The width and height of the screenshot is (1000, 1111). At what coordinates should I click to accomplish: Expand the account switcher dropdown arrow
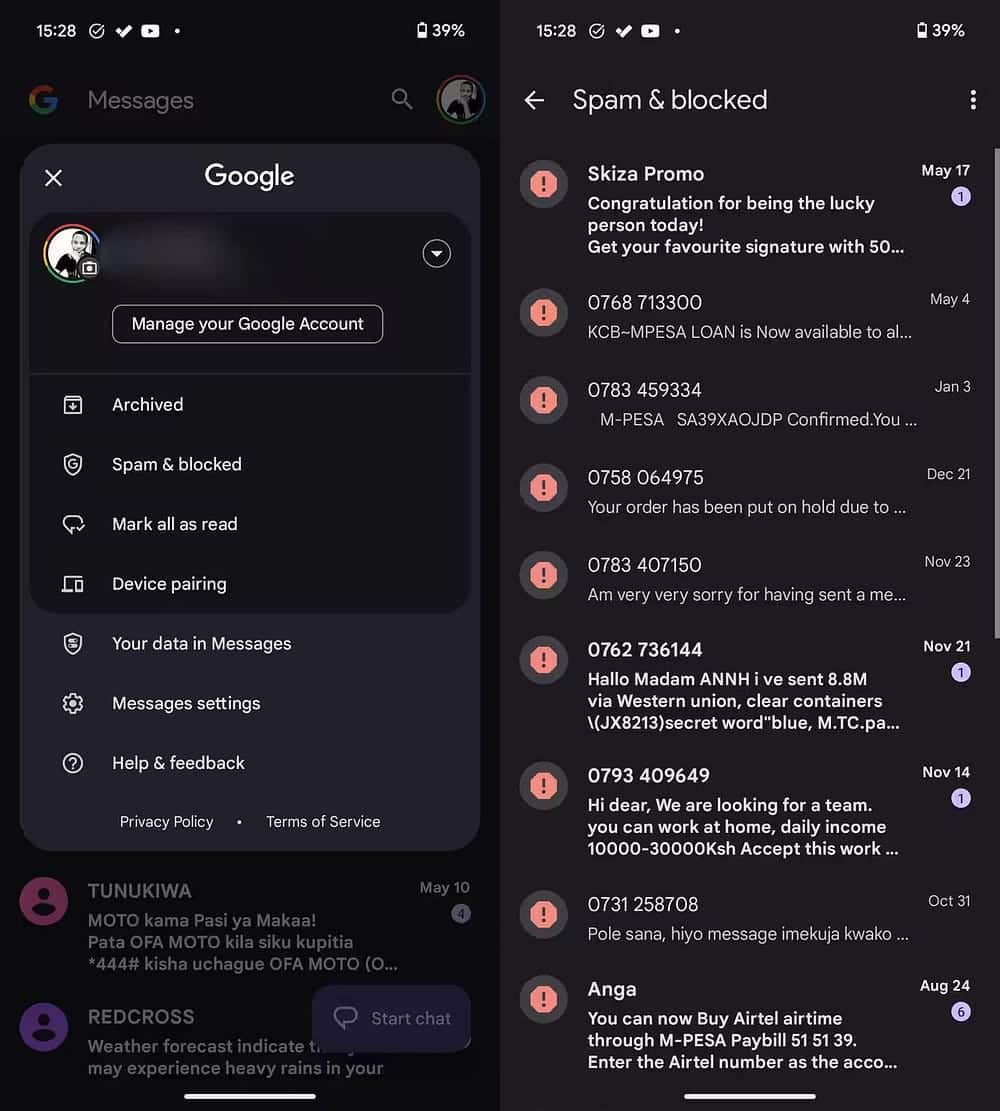(436, 254)
